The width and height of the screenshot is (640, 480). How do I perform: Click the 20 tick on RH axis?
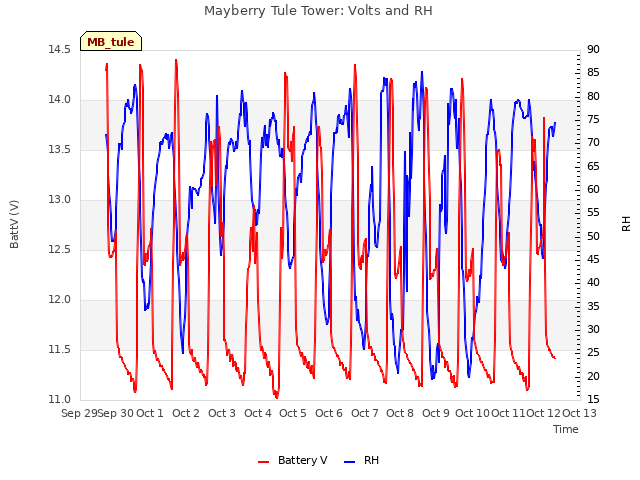(x=593, y=376)
